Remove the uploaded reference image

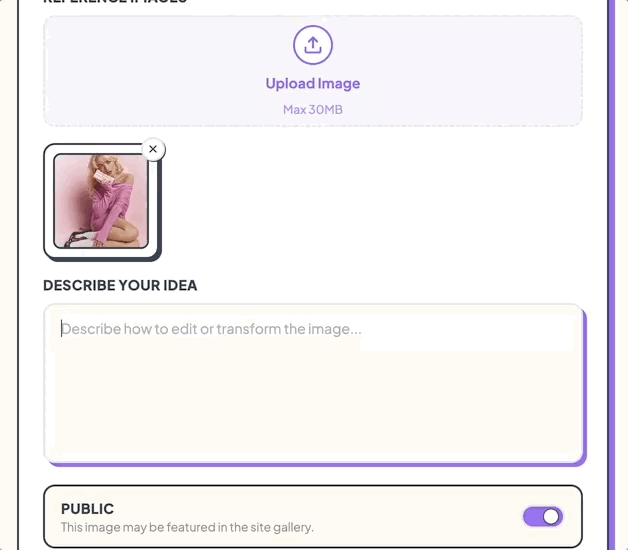tap(153, 149)
